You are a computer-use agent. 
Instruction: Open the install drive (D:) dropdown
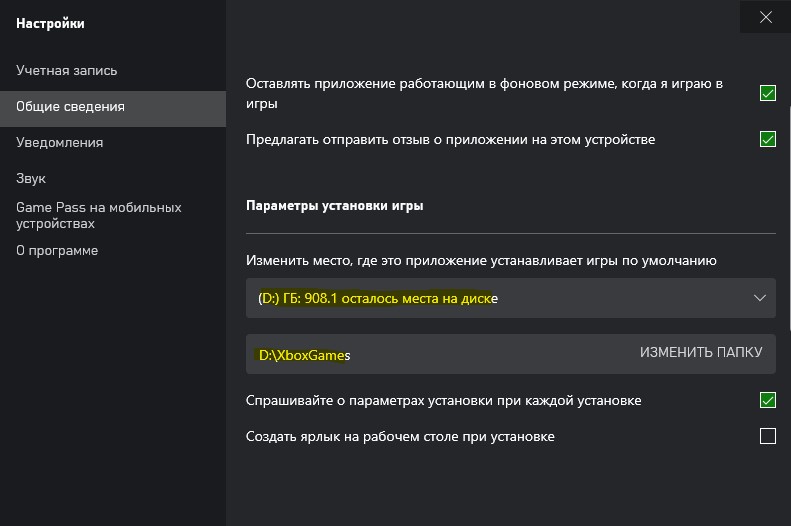coord(511,298)
